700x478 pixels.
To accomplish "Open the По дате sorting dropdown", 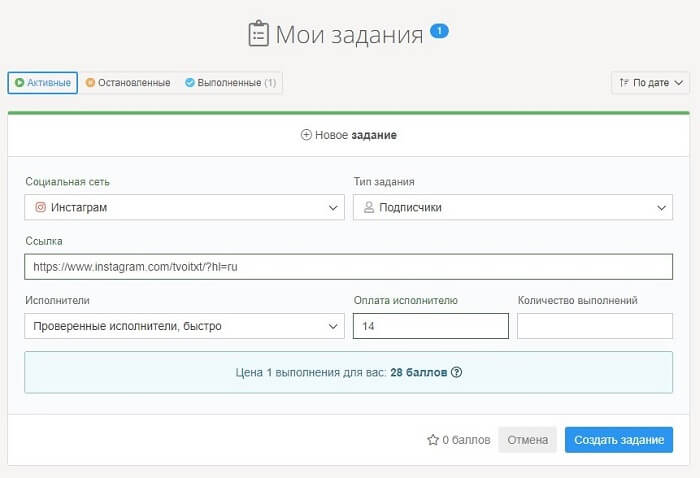I will [650, 83].
